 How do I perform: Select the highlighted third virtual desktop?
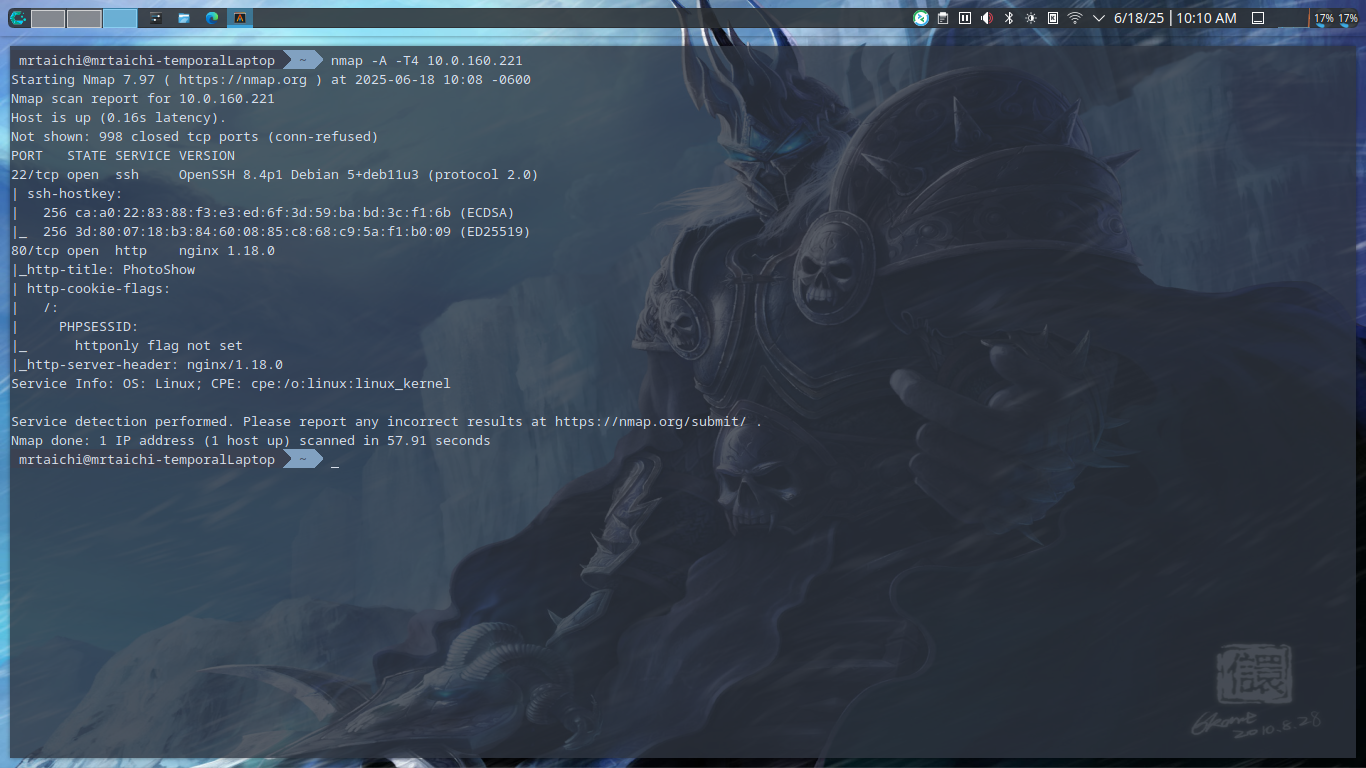point(120,18)
